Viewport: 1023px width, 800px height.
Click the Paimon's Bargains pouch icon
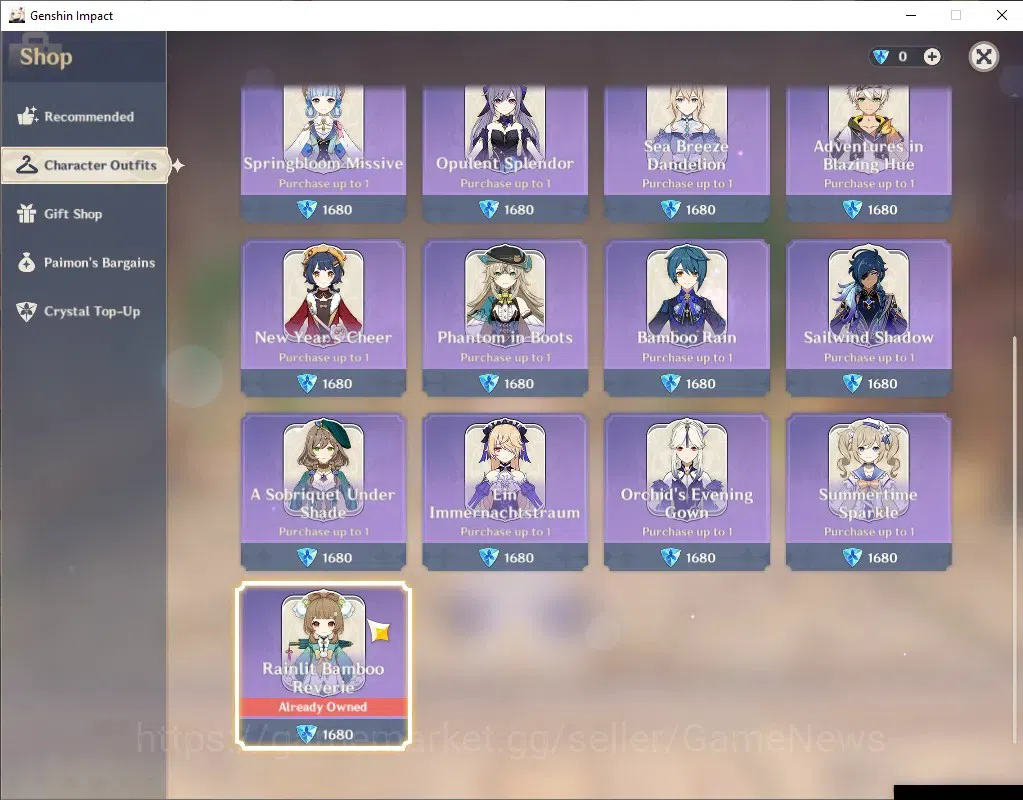[27, 262]
